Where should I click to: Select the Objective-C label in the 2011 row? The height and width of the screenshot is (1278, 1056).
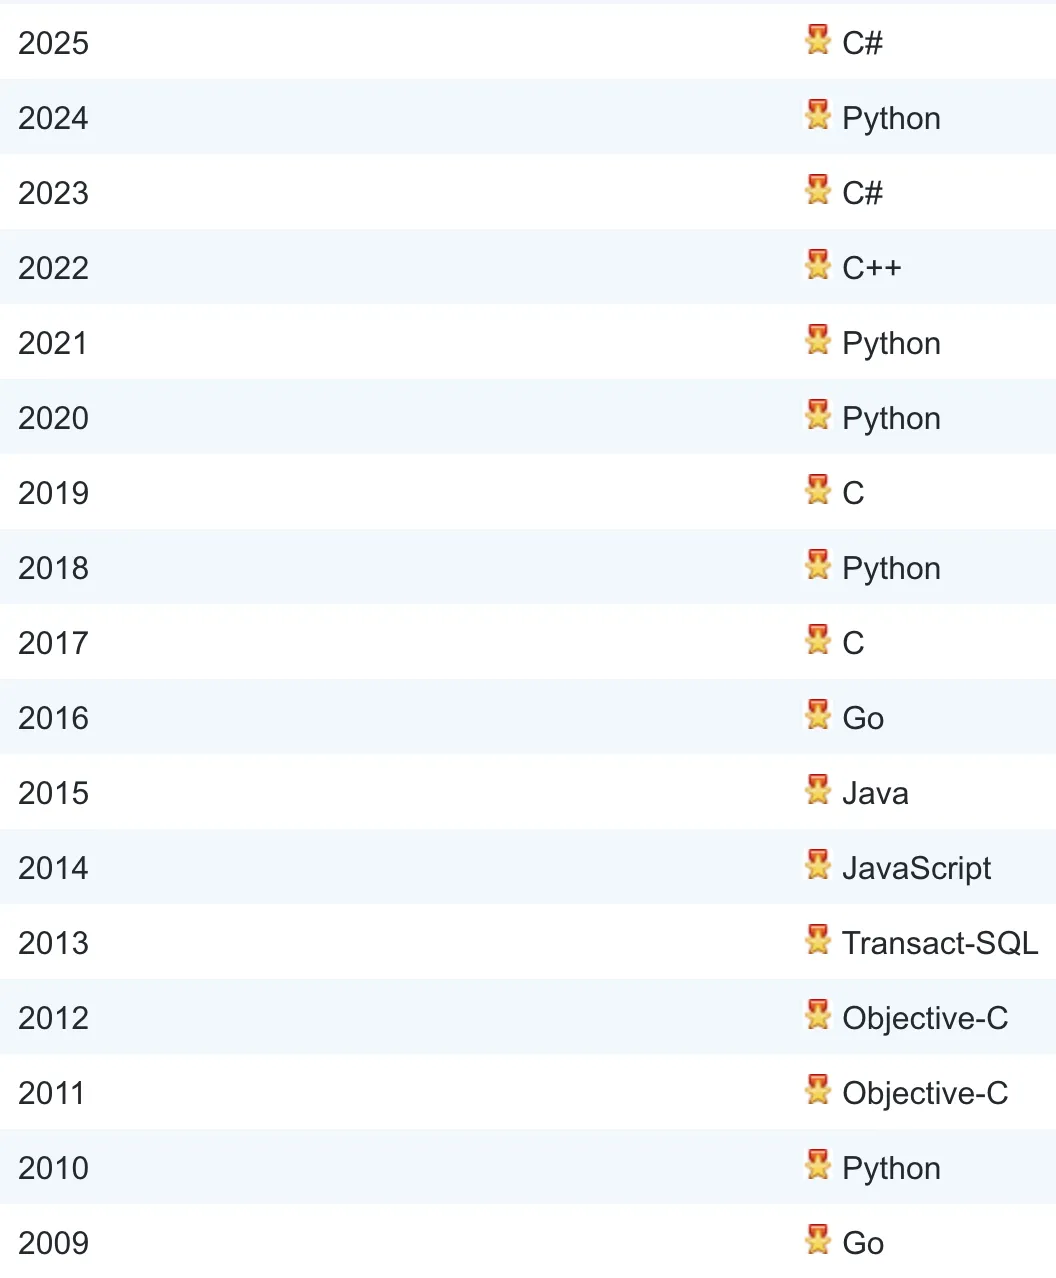pos(925,1093)
